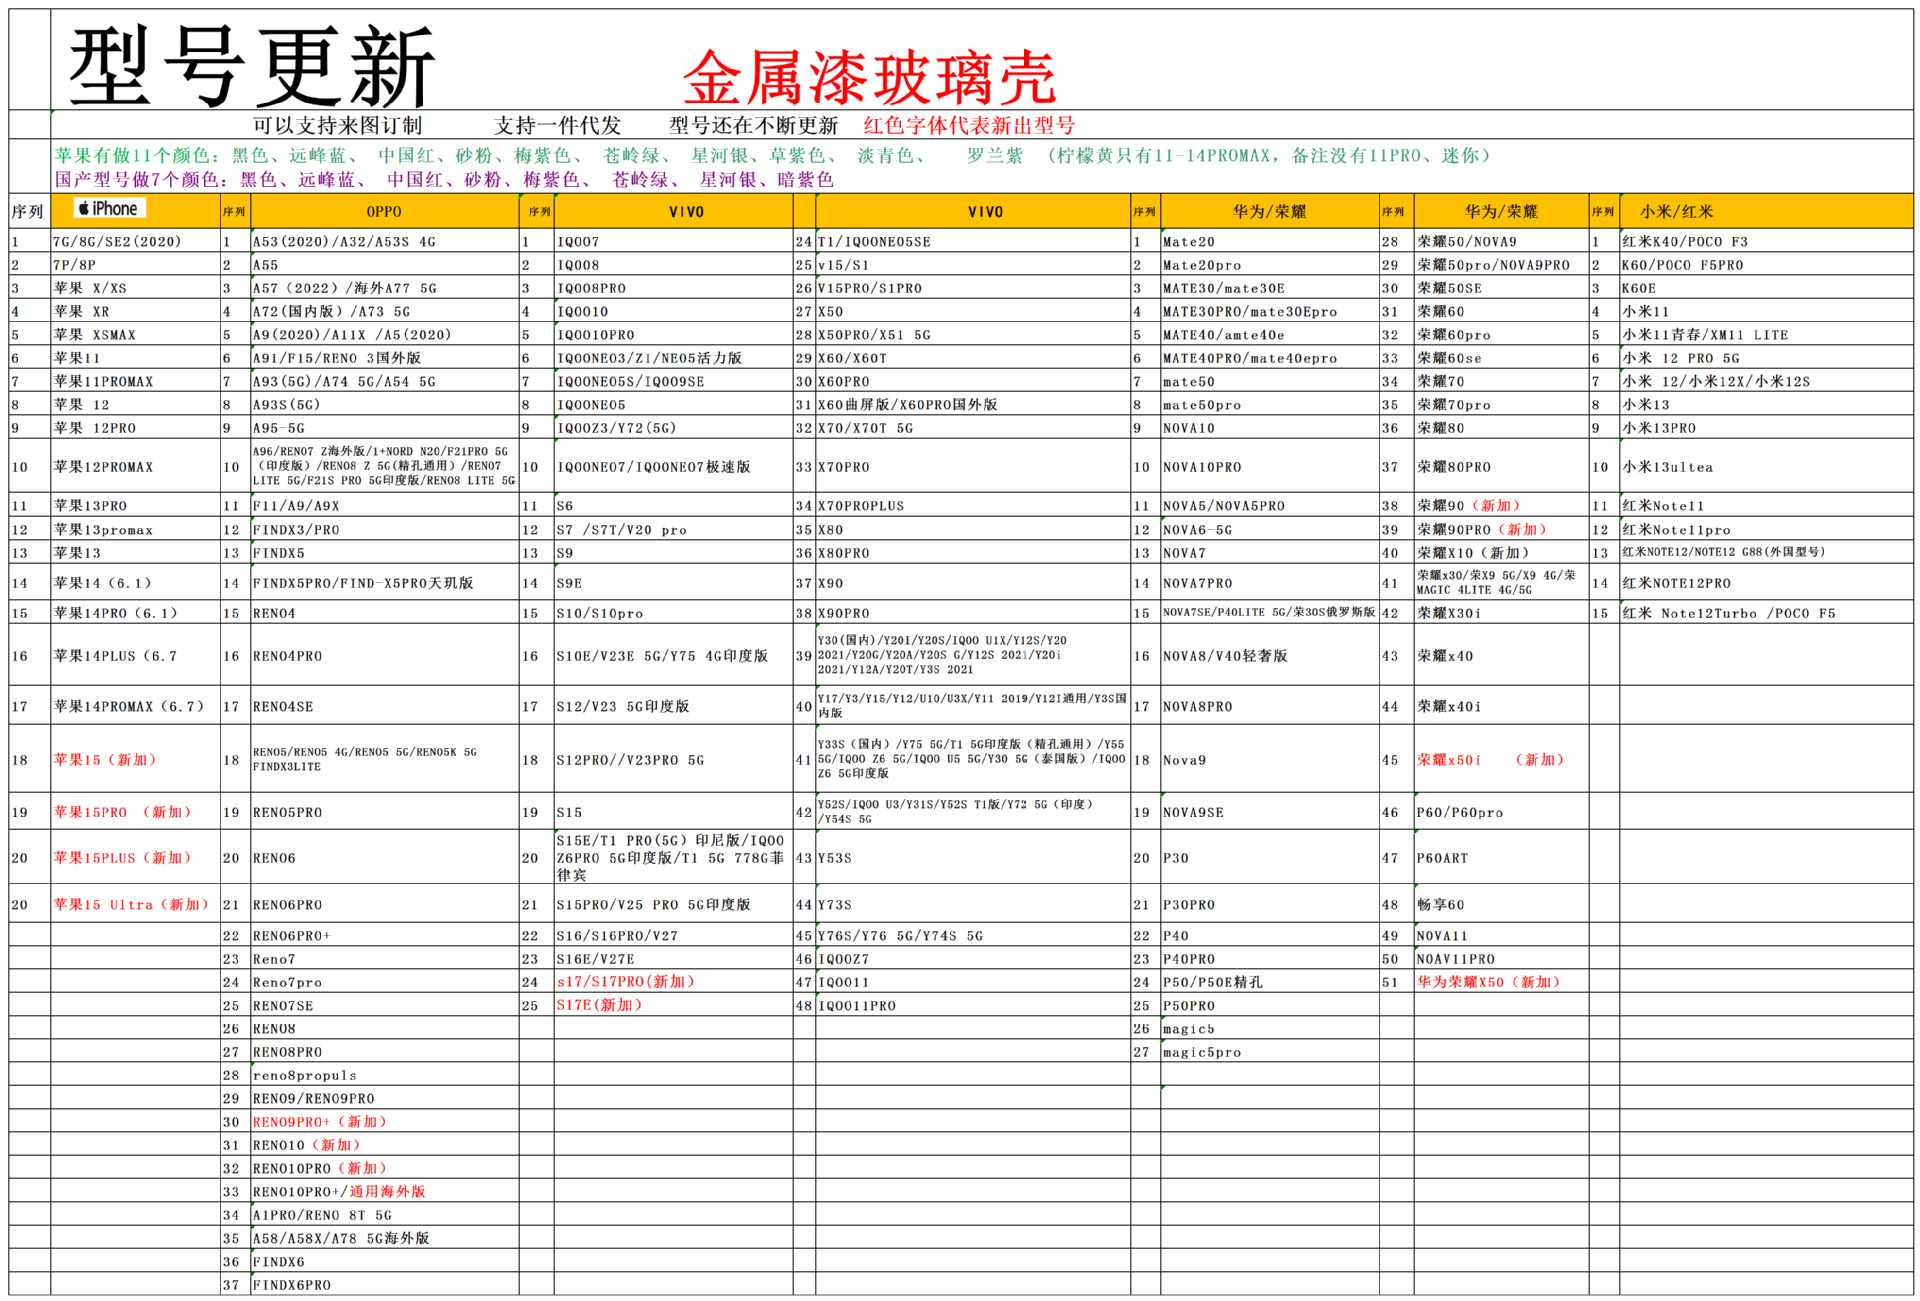Viewport: 1920px width, 1301px height.
Task: Click the cell RENO9PRO+ (新加)
Action: click(x=319, y=1122)
